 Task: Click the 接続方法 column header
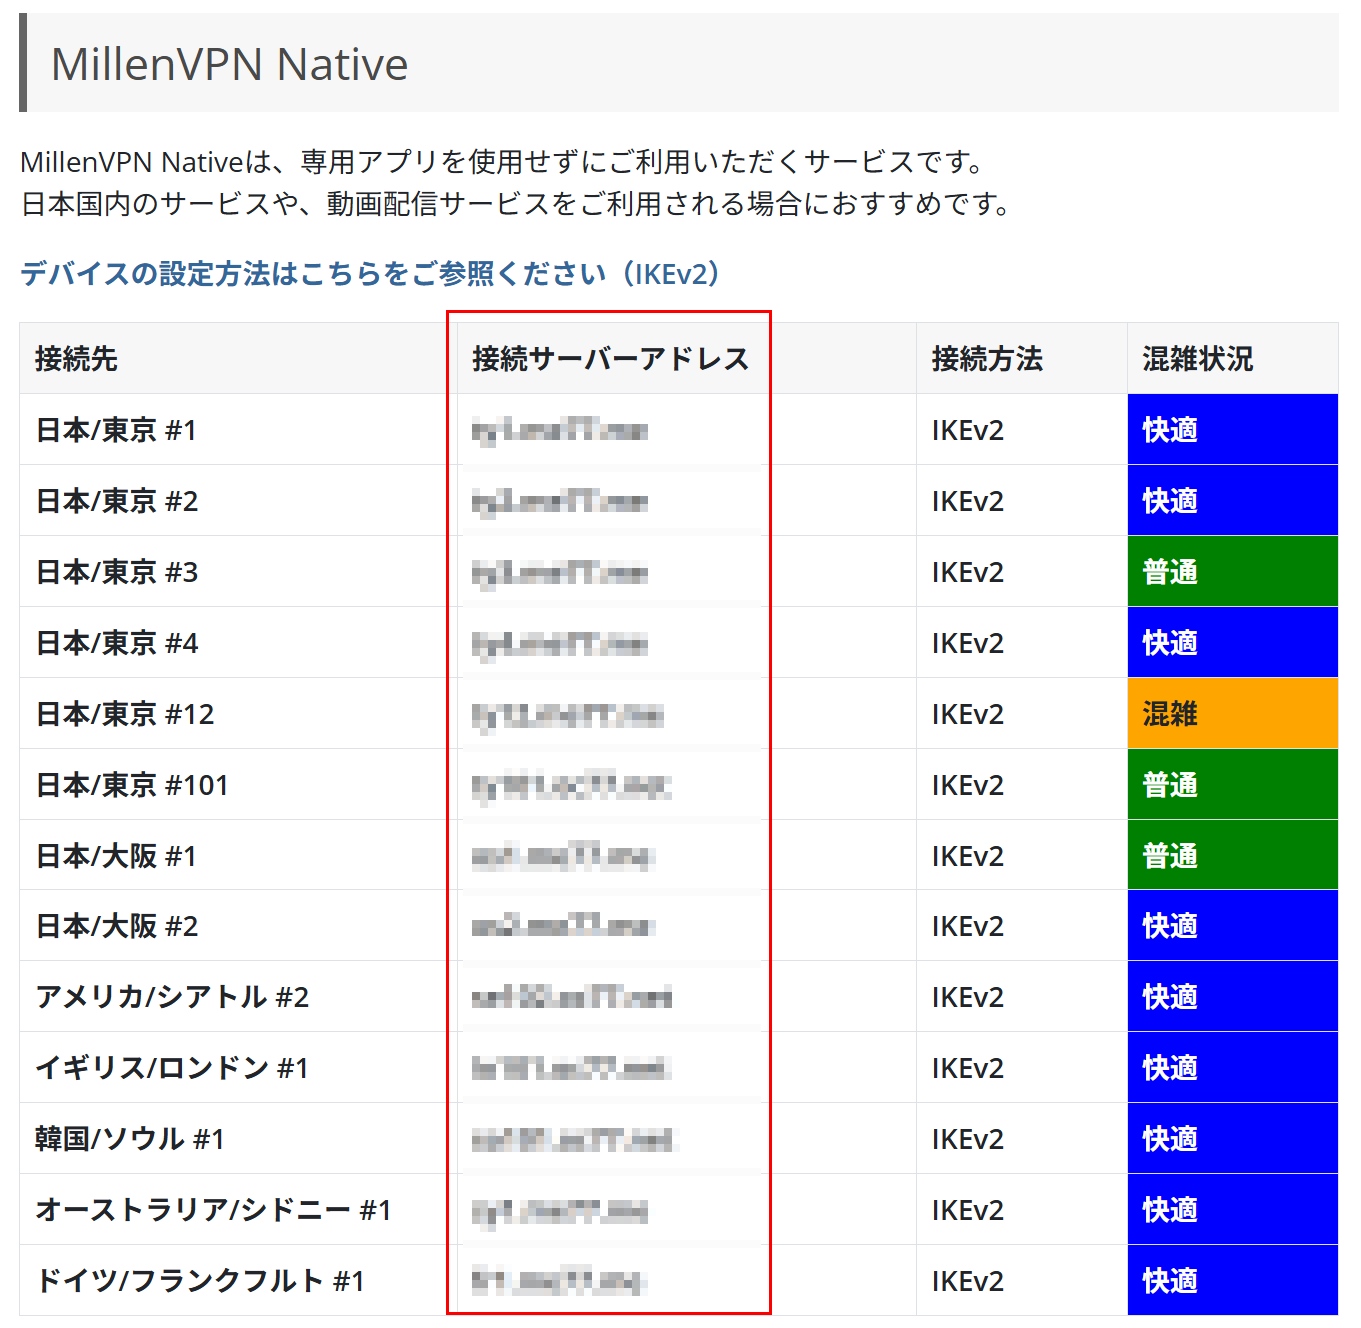987,359
